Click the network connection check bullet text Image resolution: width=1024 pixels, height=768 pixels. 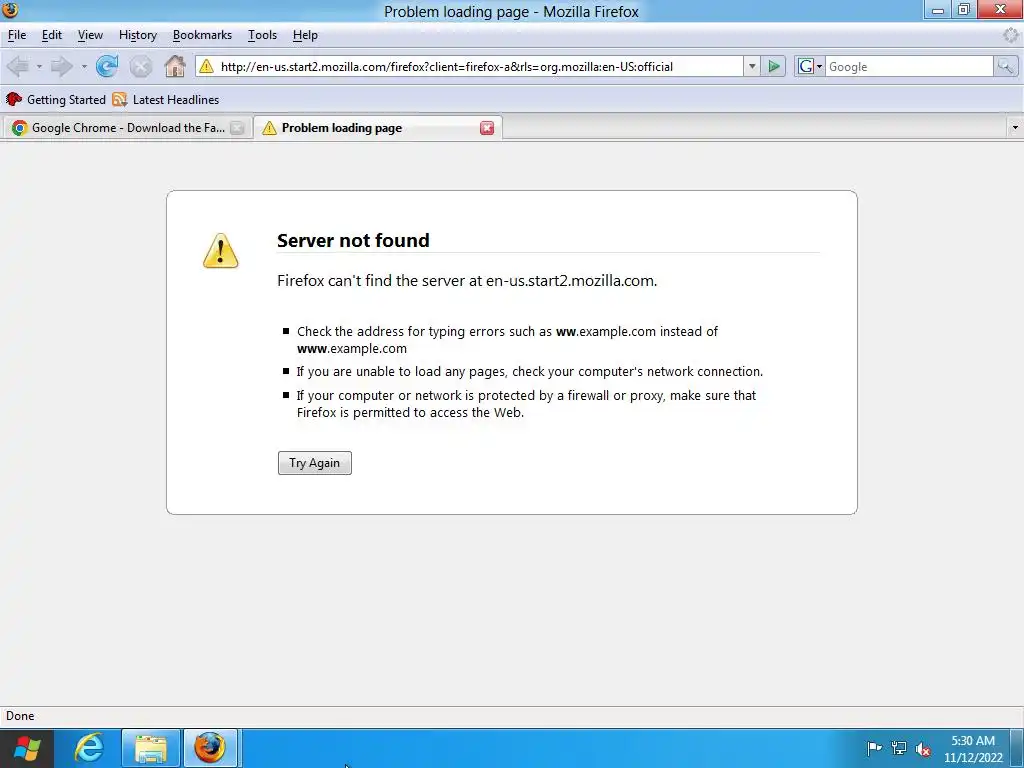point(530,372)
